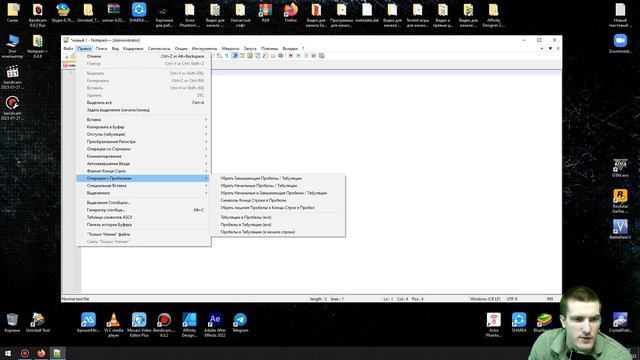The width and height of the screenshot is (640, 360).
Task: Choose Задать выделение (начало/конец)
Action: 144,110
